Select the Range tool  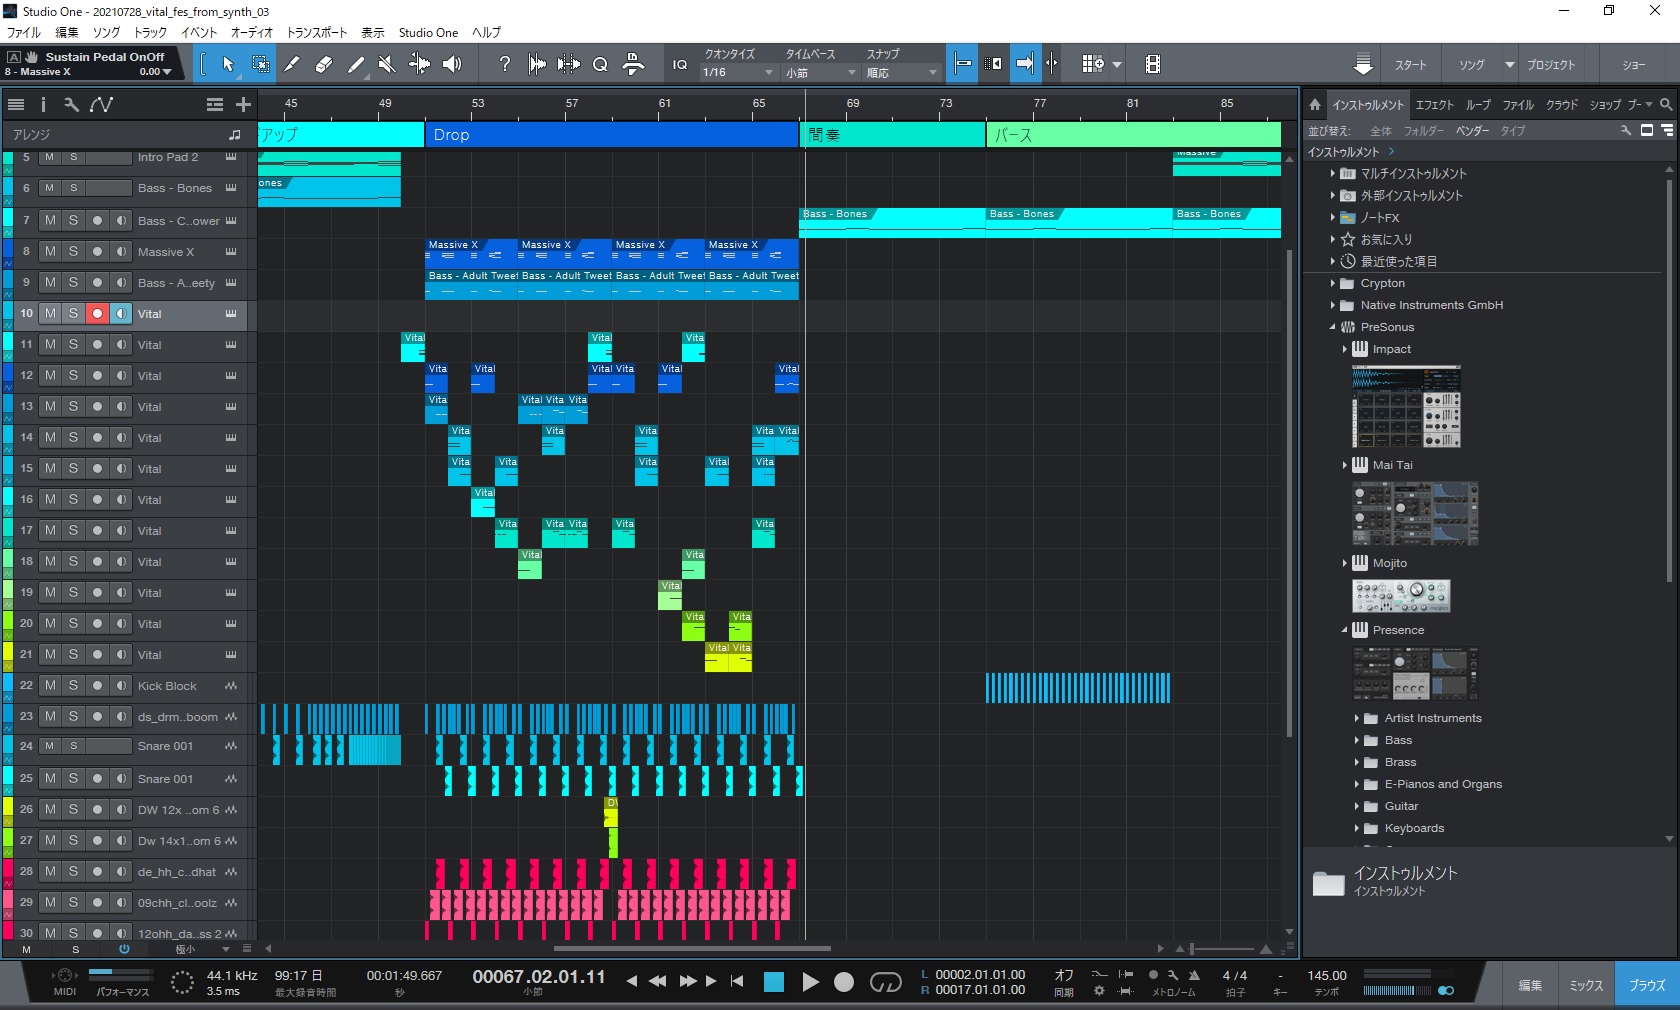tap(260, 64)
